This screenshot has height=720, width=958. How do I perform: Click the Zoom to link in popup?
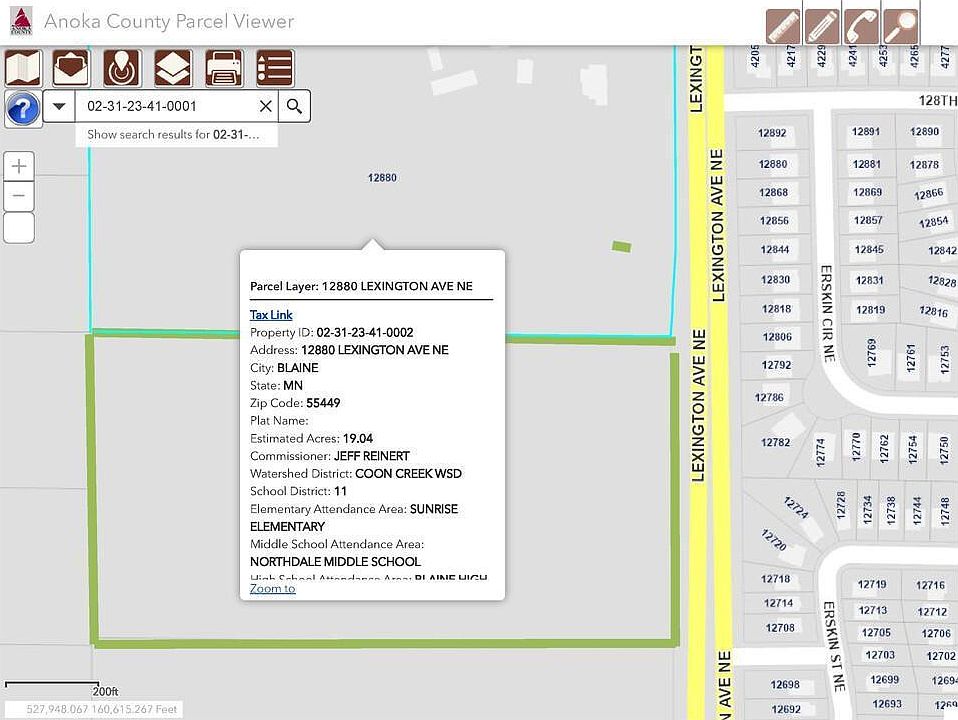point(272,589)
